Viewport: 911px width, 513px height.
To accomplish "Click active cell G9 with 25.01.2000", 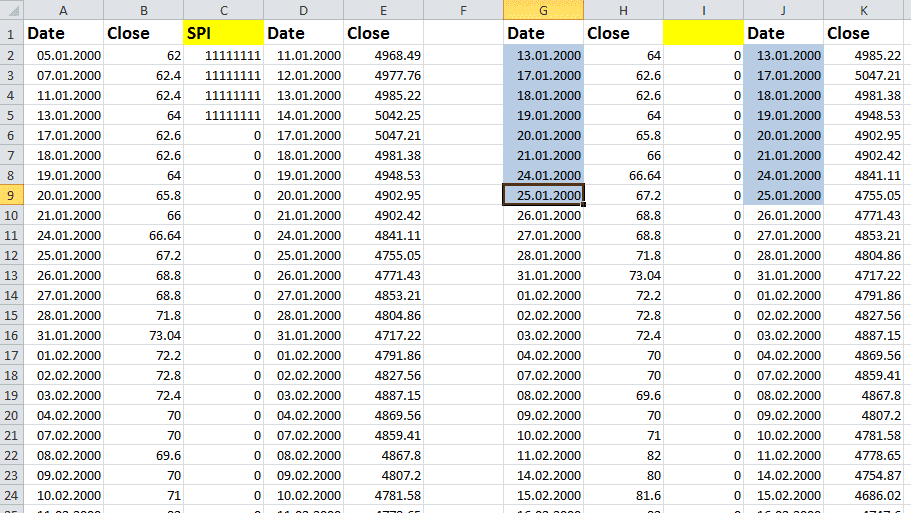I will pos(543,195).
